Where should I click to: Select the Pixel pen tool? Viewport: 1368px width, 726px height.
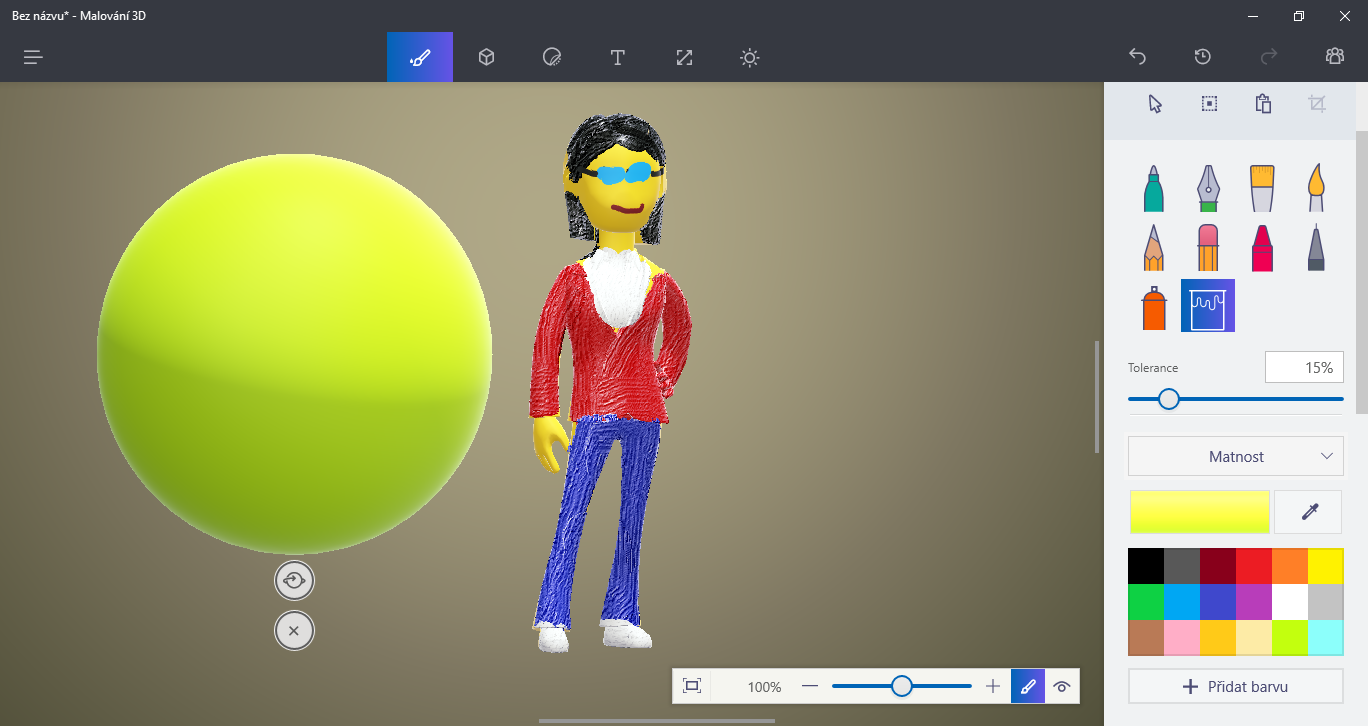coord(1316,246)
